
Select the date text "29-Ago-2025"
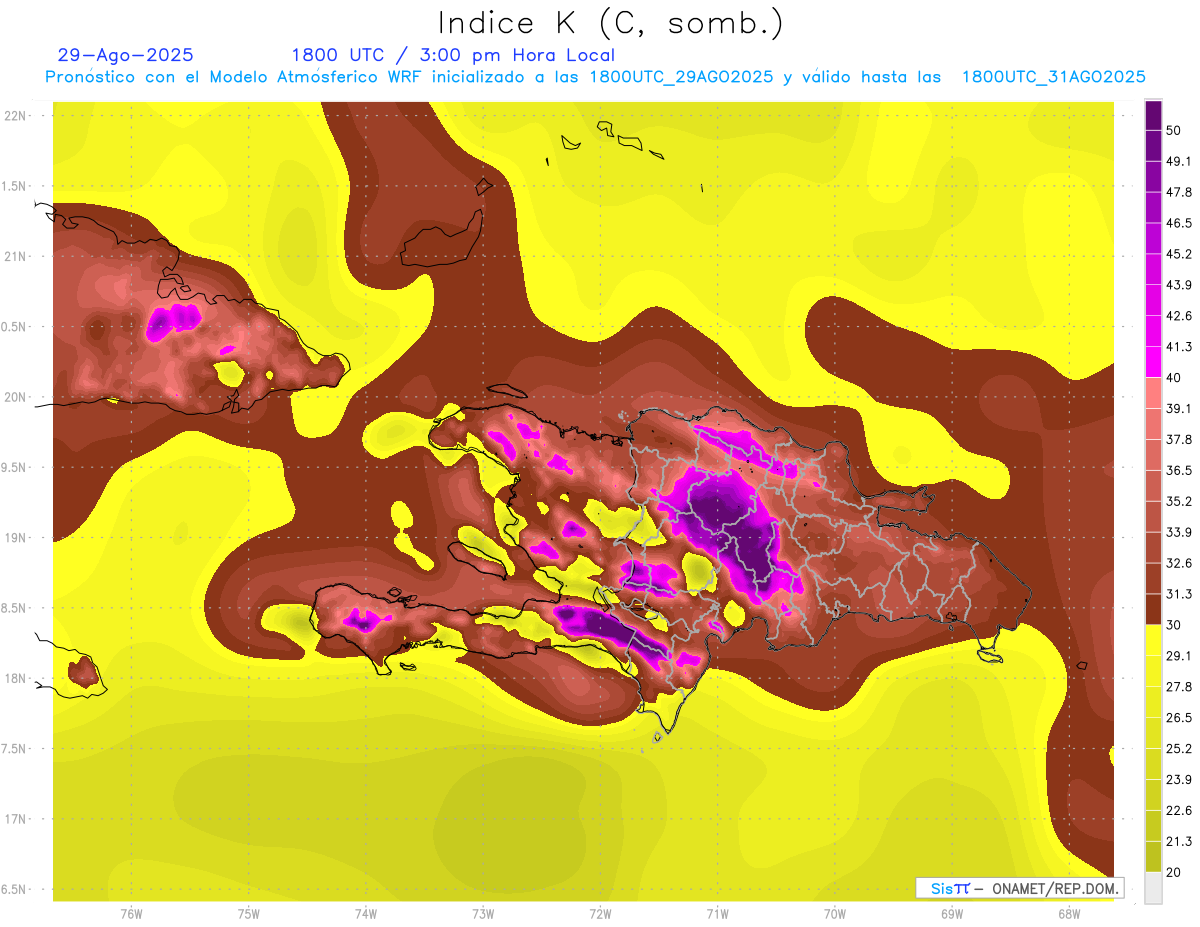point(126,55)
